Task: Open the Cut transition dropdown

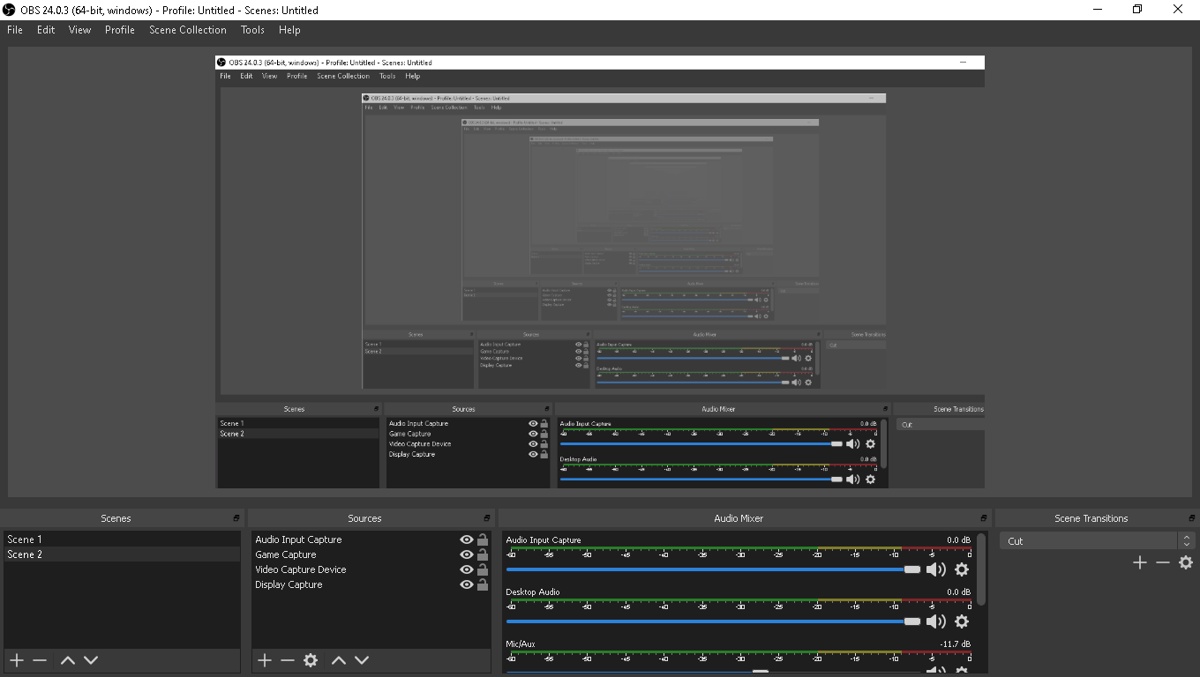Action: pyautogui.click(x=1097, y=541)
